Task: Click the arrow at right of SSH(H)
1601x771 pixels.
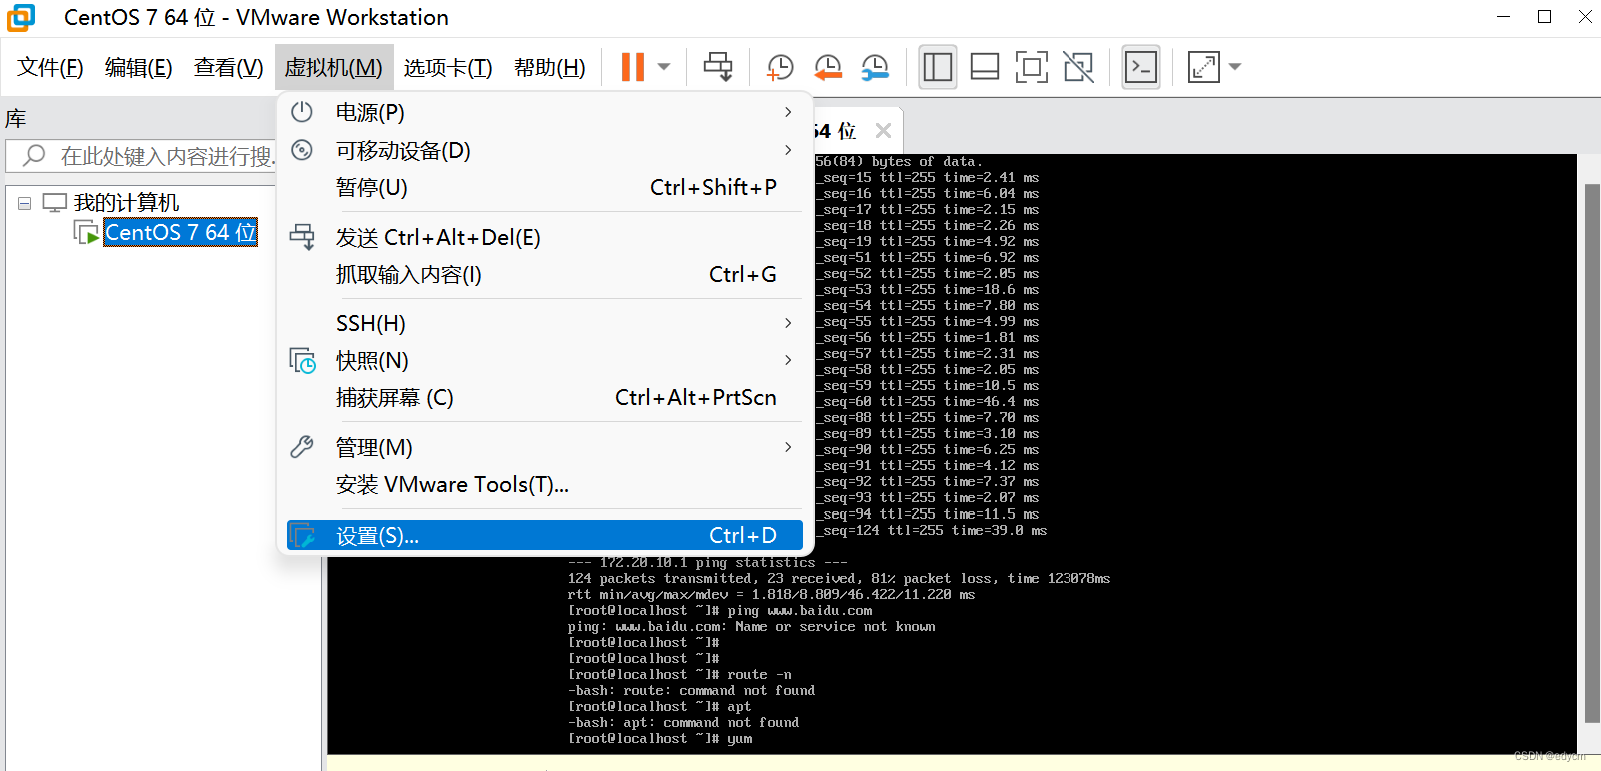Action: 788,323
